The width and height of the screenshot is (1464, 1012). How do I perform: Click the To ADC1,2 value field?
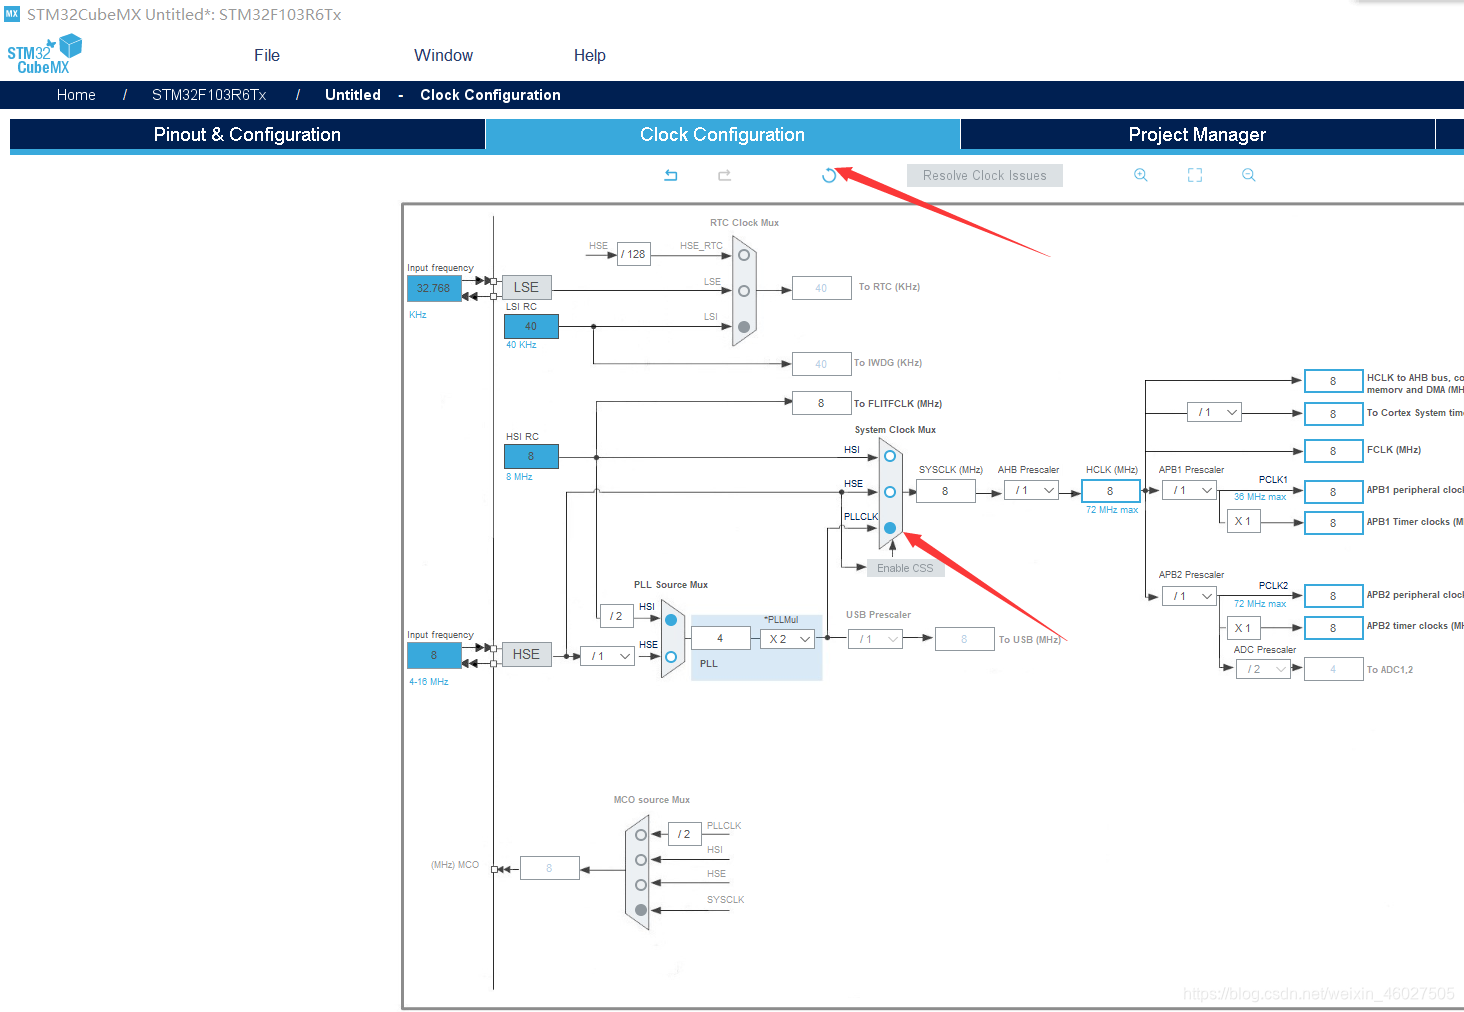1333,669
